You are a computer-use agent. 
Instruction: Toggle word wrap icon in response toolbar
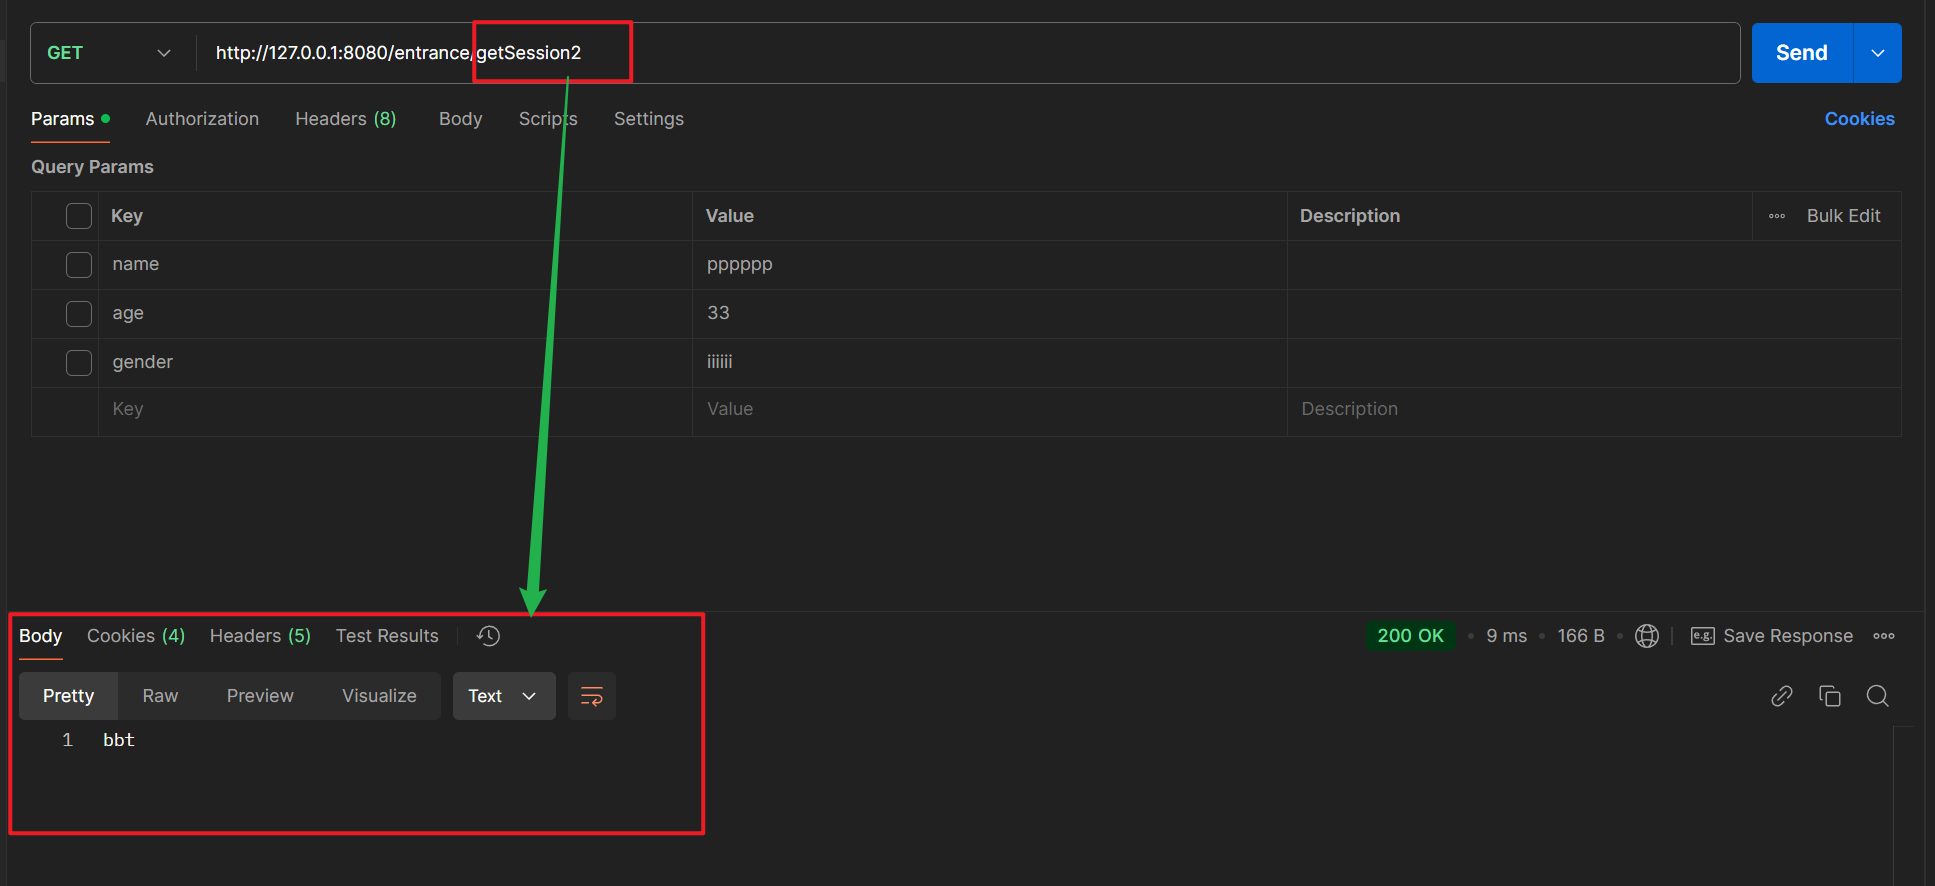(592, 696)
